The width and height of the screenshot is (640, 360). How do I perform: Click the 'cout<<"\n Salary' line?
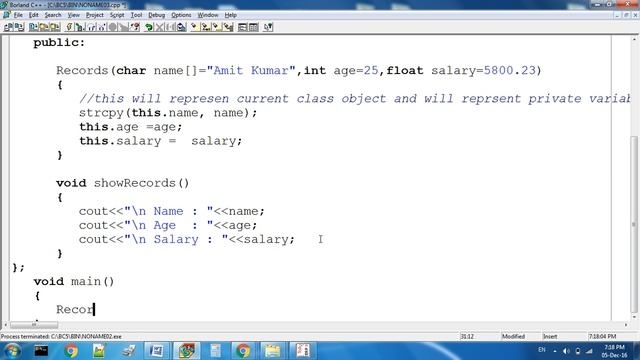[x=187, y=239]
